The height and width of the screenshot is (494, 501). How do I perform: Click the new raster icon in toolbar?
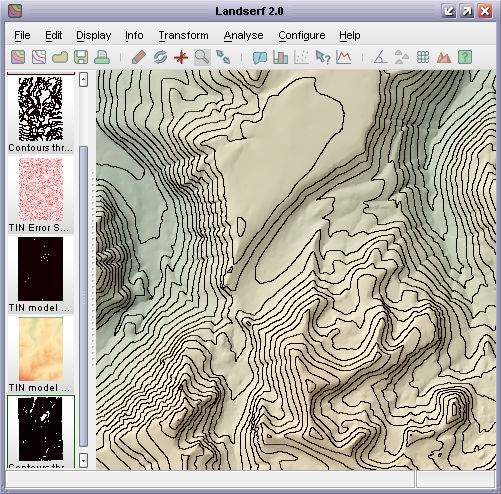click(18, 57)
